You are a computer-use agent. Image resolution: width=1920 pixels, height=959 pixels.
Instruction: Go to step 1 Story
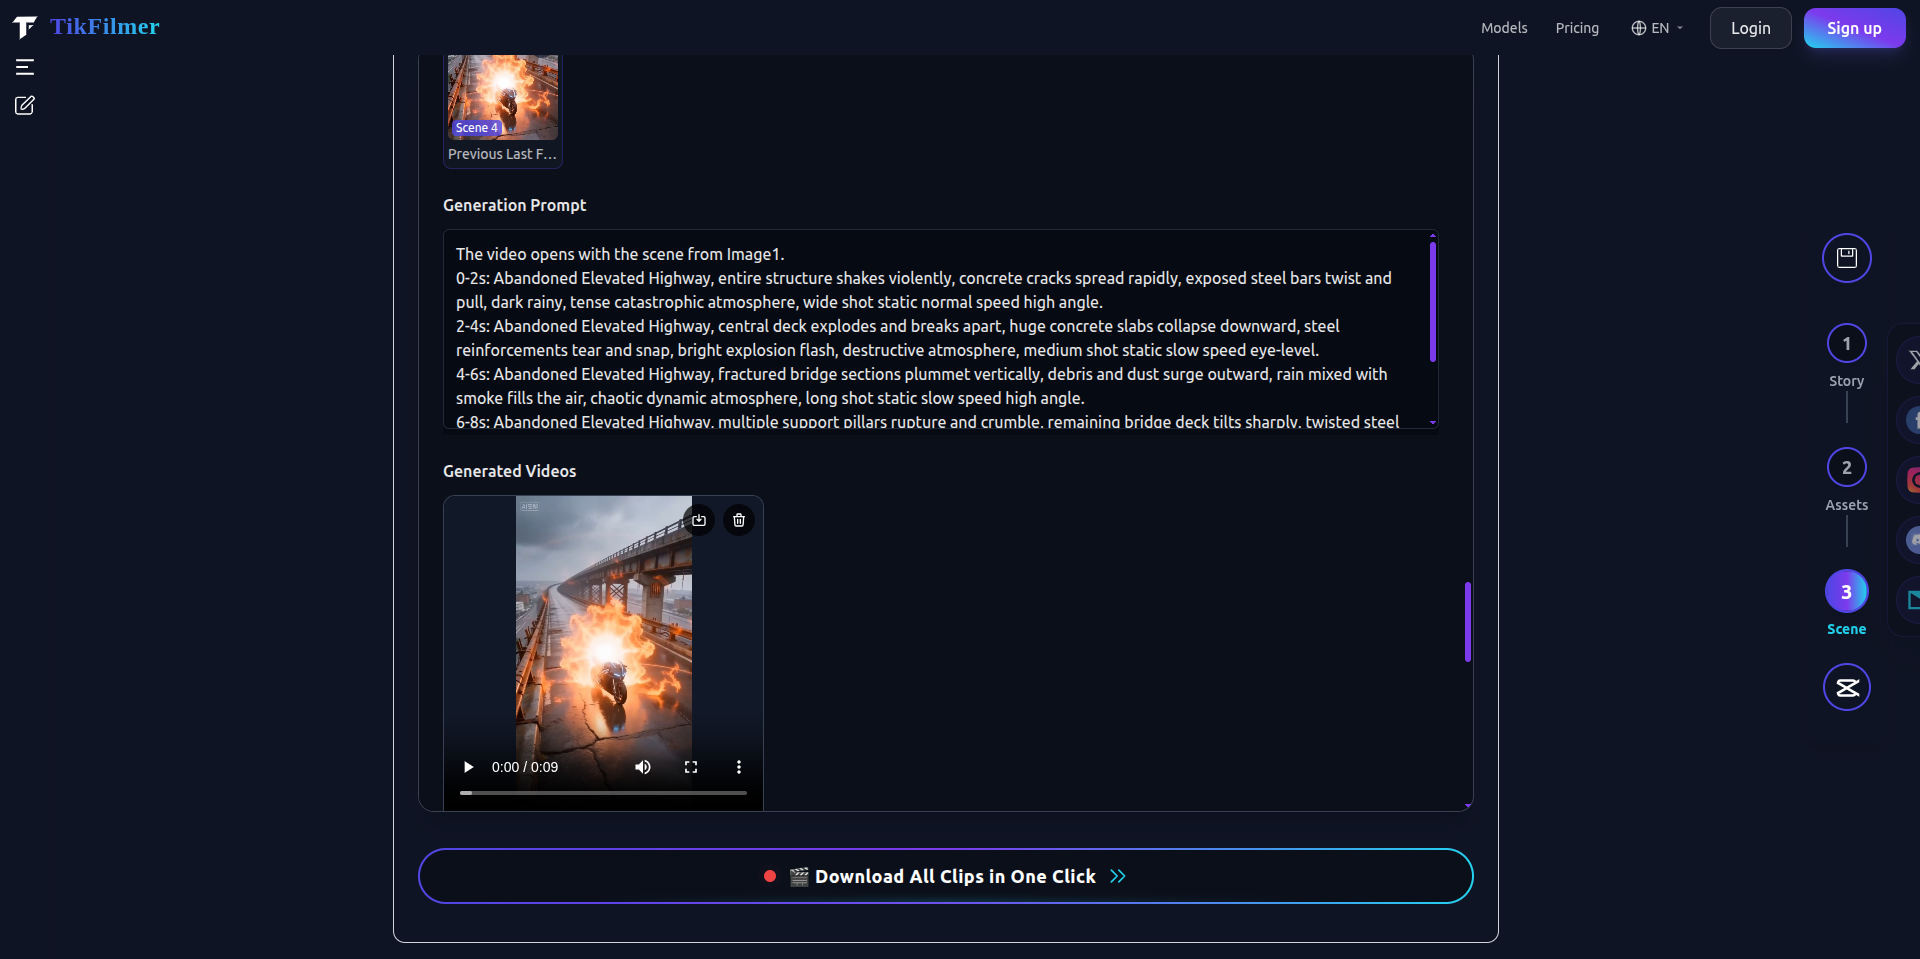click(x=1845, y=343)
